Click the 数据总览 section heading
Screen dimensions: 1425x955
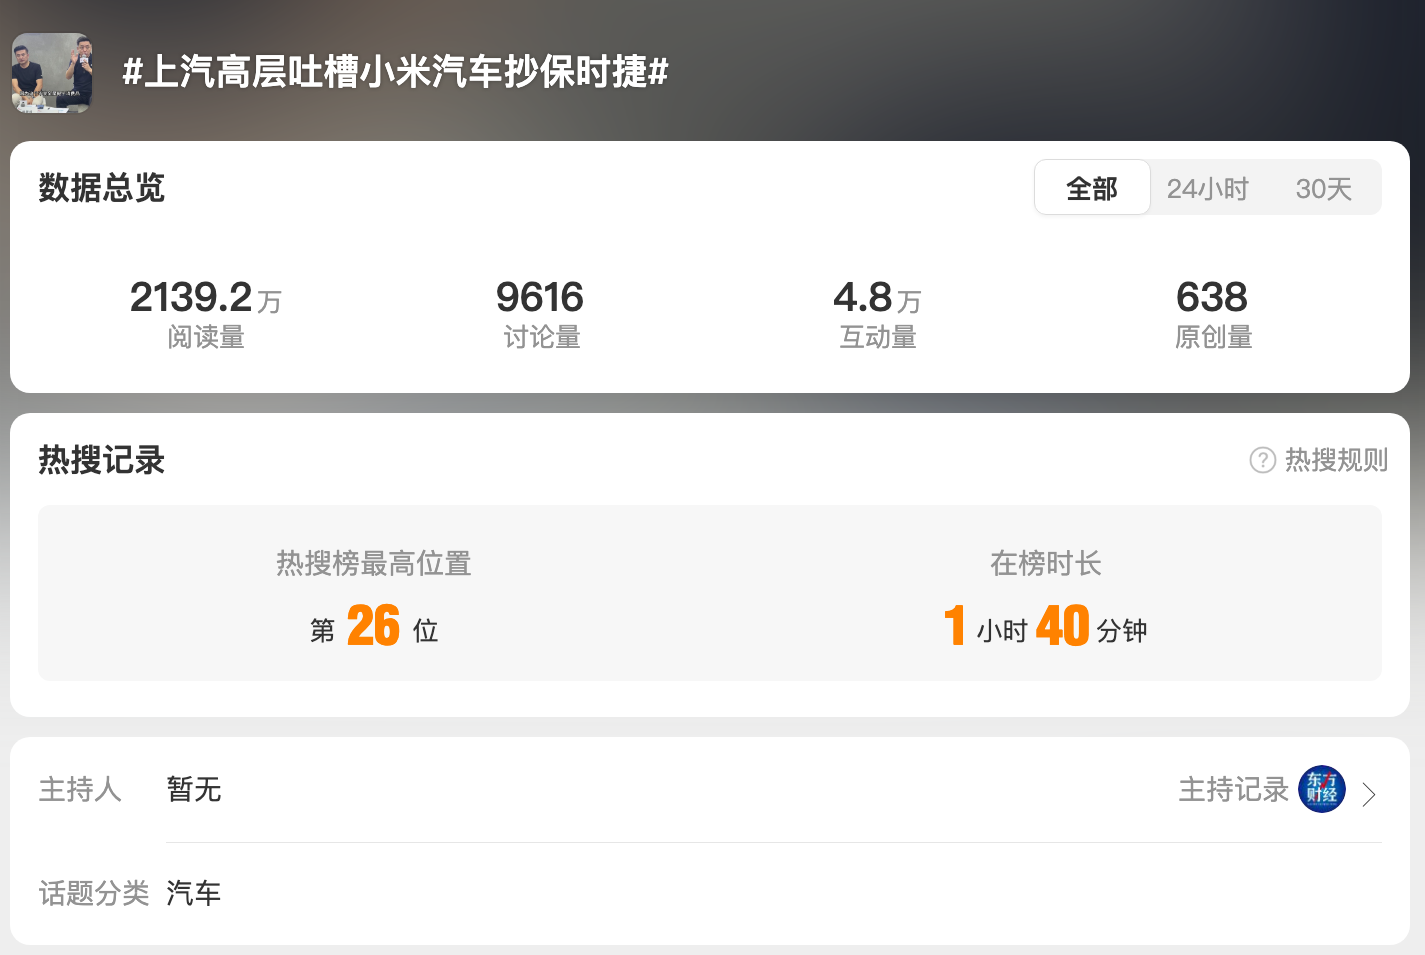click(x=101, y=188)
